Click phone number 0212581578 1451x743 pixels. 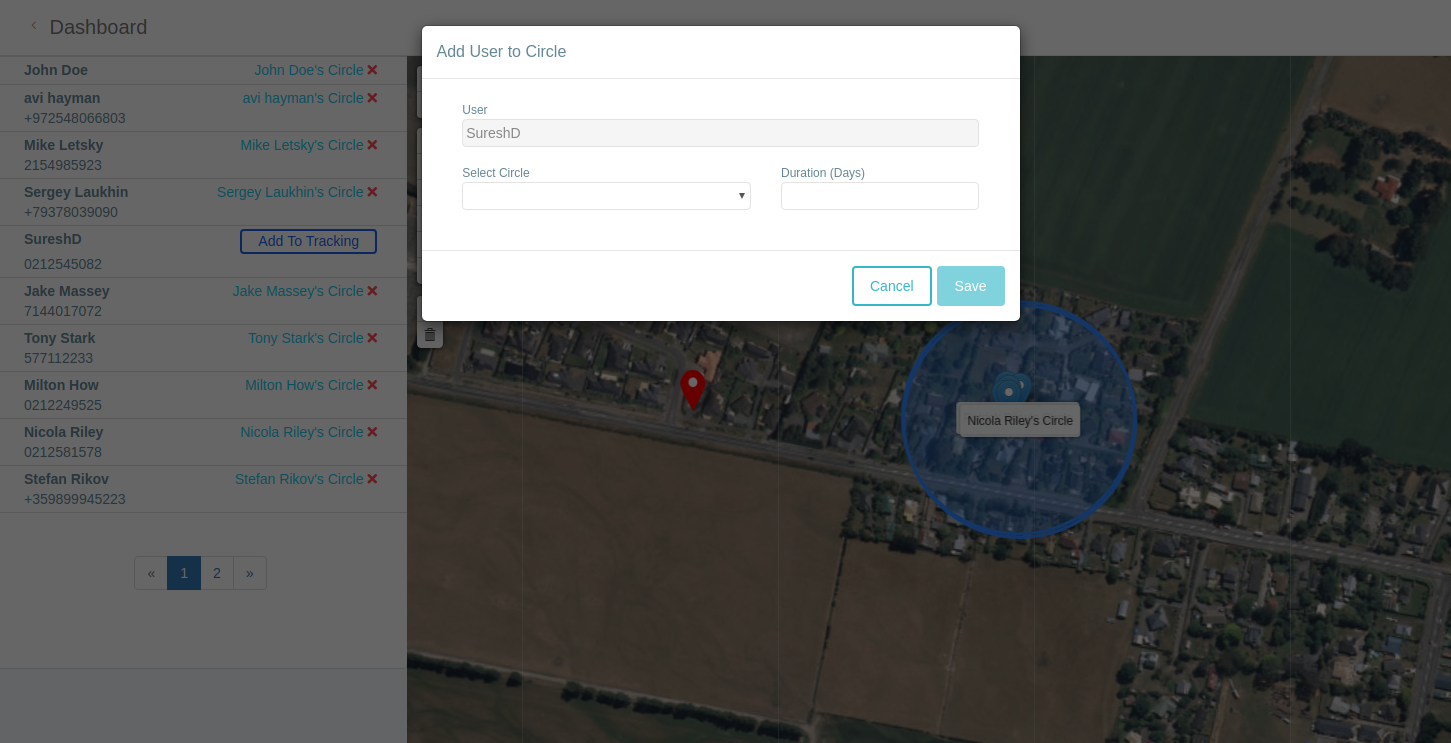tap(63, 452)
